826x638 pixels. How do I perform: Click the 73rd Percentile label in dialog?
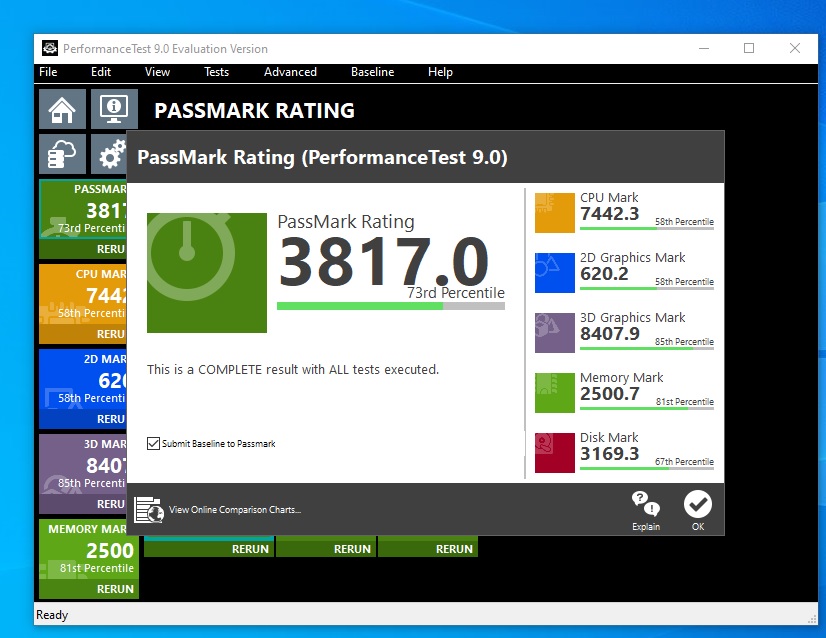click(456, 293)
